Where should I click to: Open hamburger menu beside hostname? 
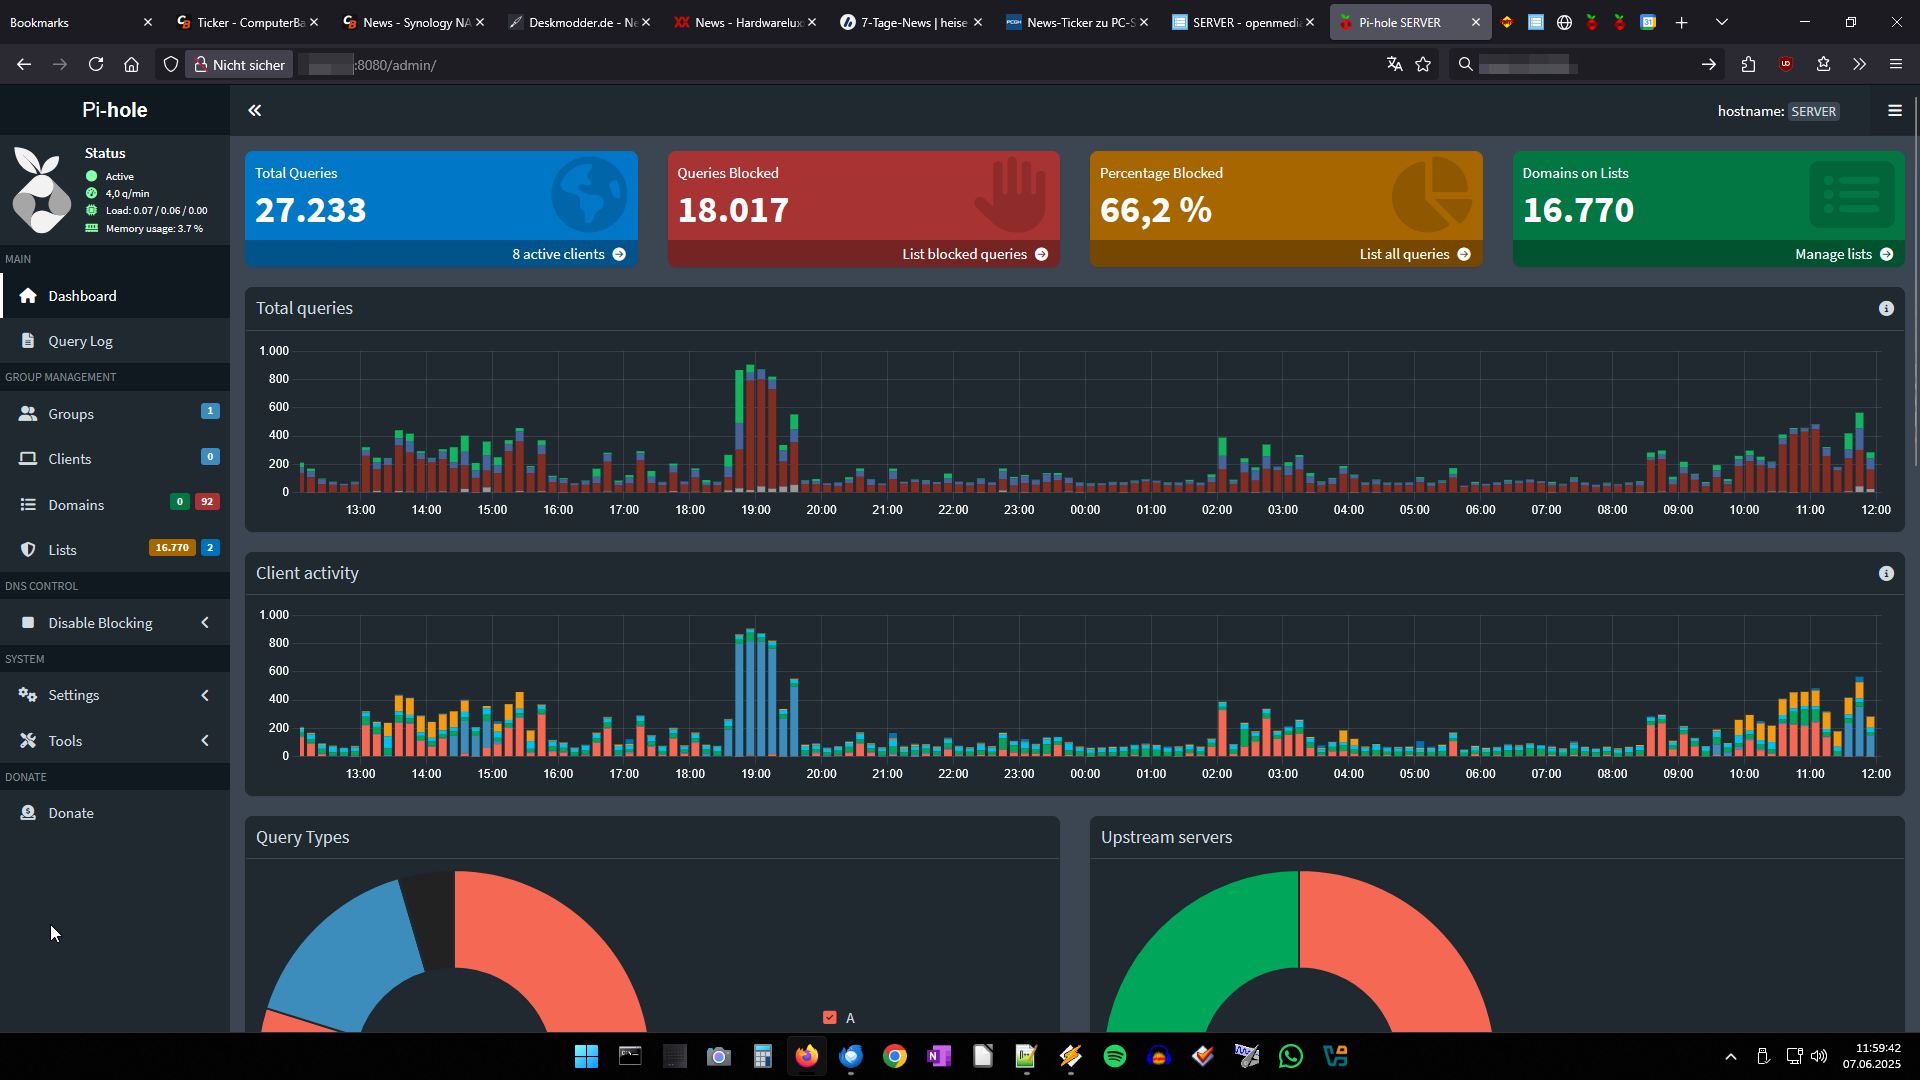1894,111
